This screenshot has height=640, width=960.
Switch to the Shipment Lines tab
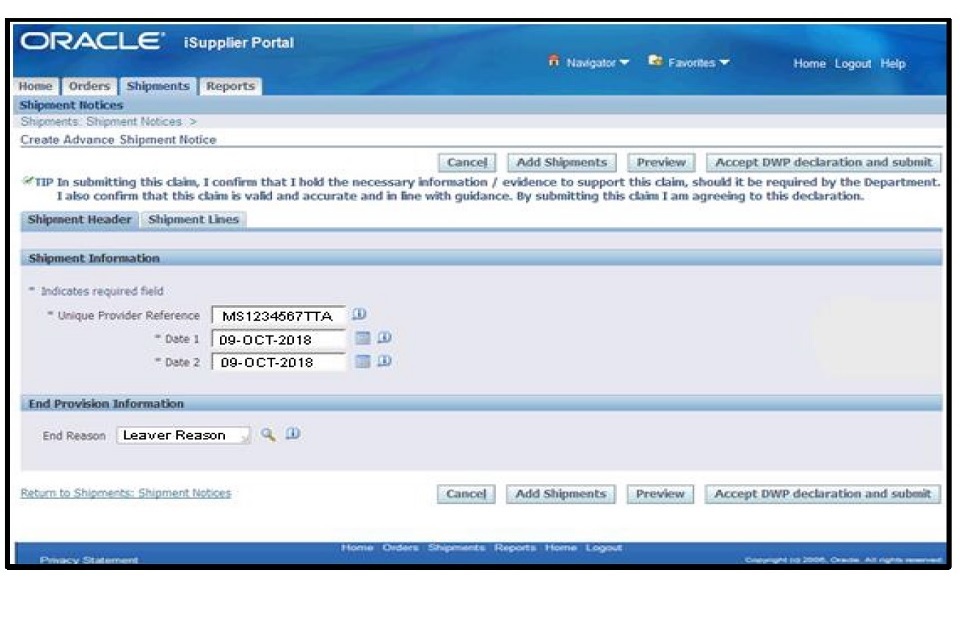194,220
